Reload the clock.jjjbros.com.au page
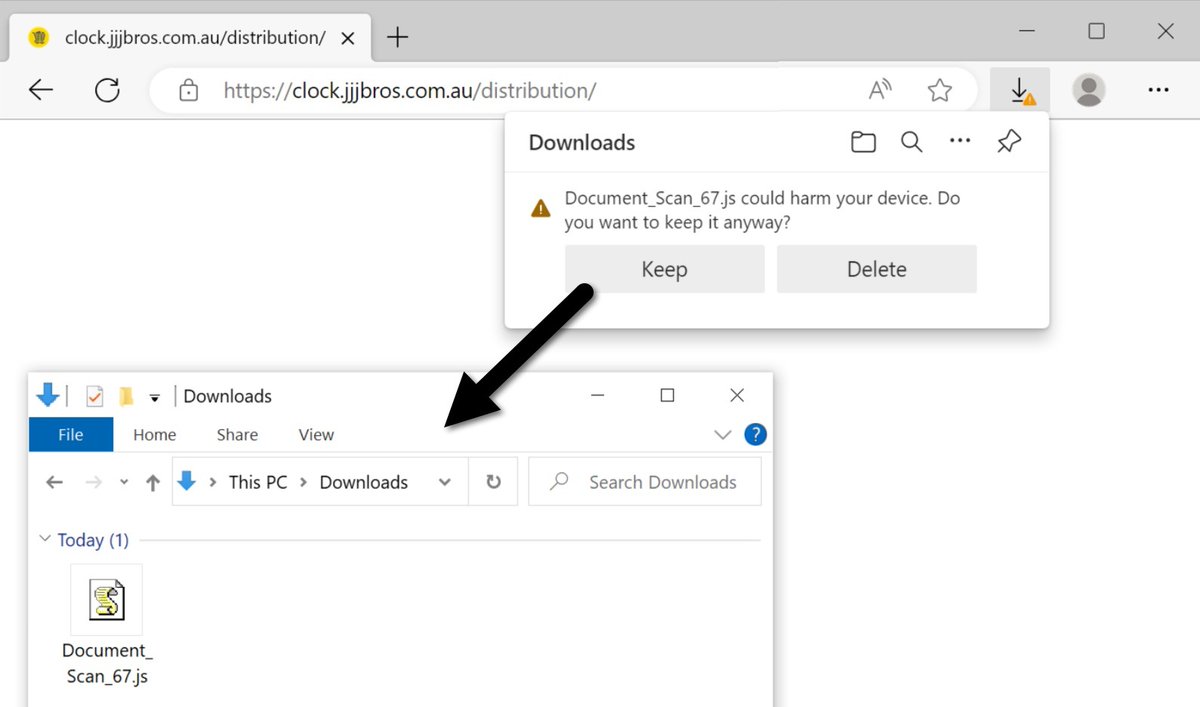This screenshot has width=1200, height=707. pyautogui.click(x=107, y=89)
